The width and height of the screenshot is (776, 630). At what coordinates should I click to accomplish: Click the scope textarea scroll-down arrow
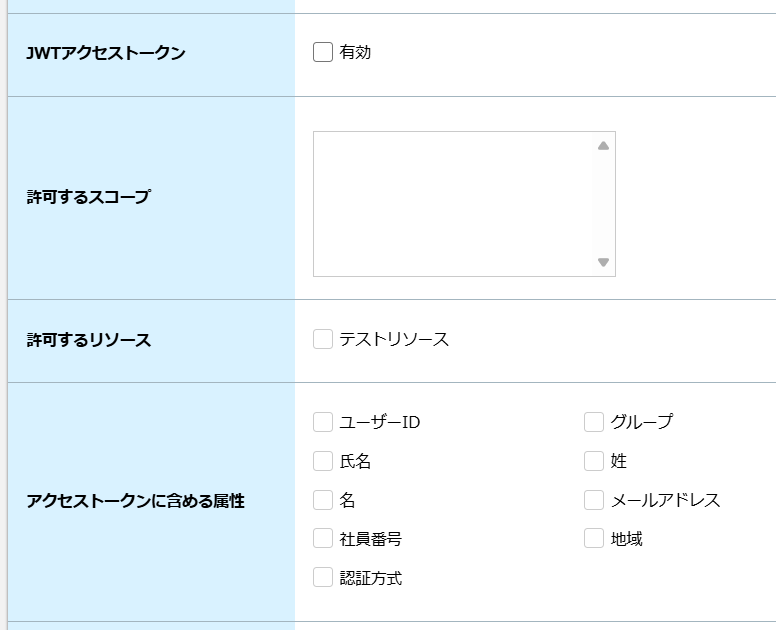point(603,262)
